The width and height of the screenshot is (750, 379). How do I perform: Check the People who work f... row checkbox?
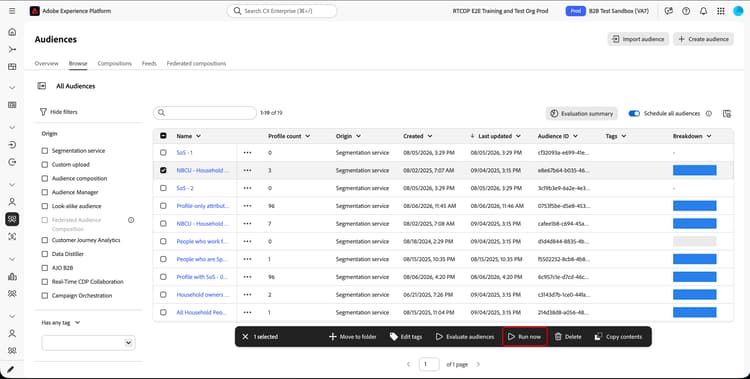[163, 241]
